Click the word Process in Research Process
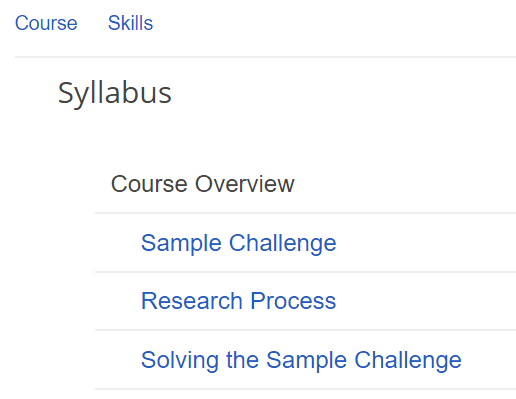Viewport: 516px width, 399px height. click(293, 301)
